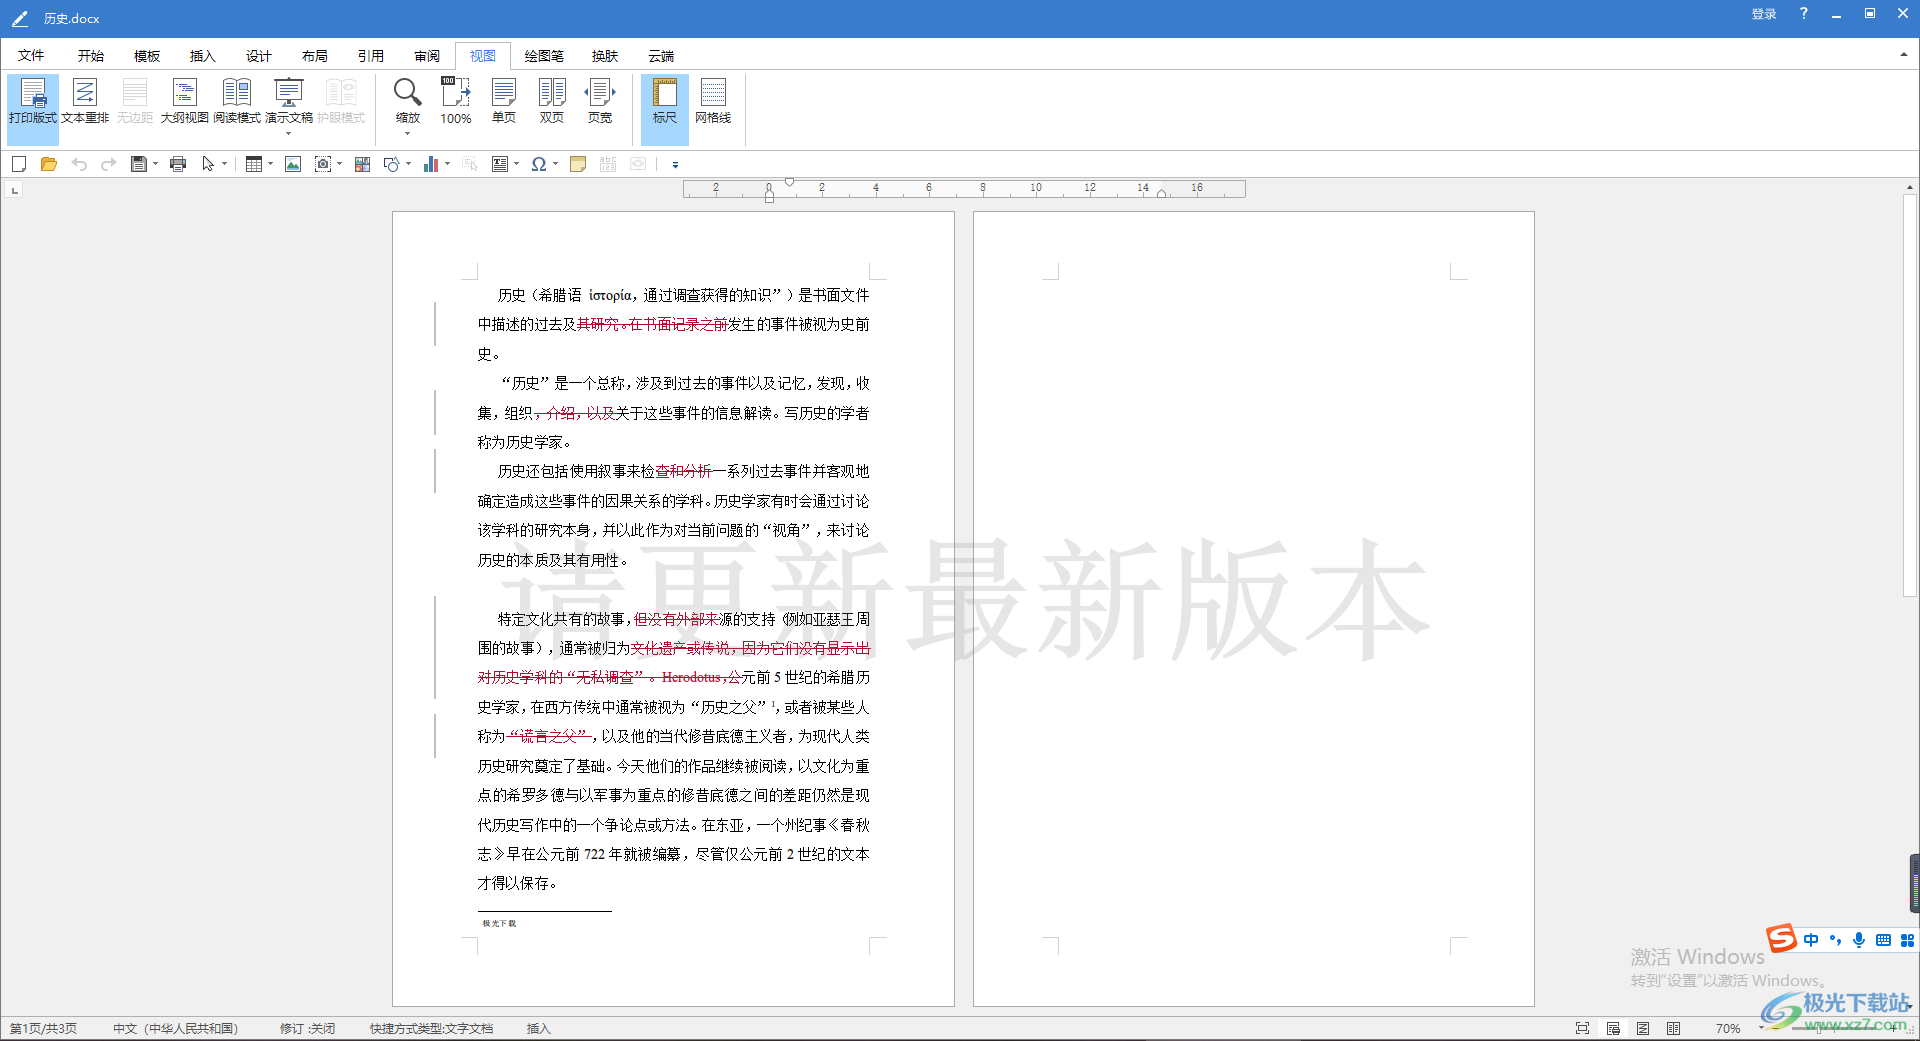The image size is (1920, 1041).
Task: Set zoom to 100% in the ribbon
Action: click(456, 101)
